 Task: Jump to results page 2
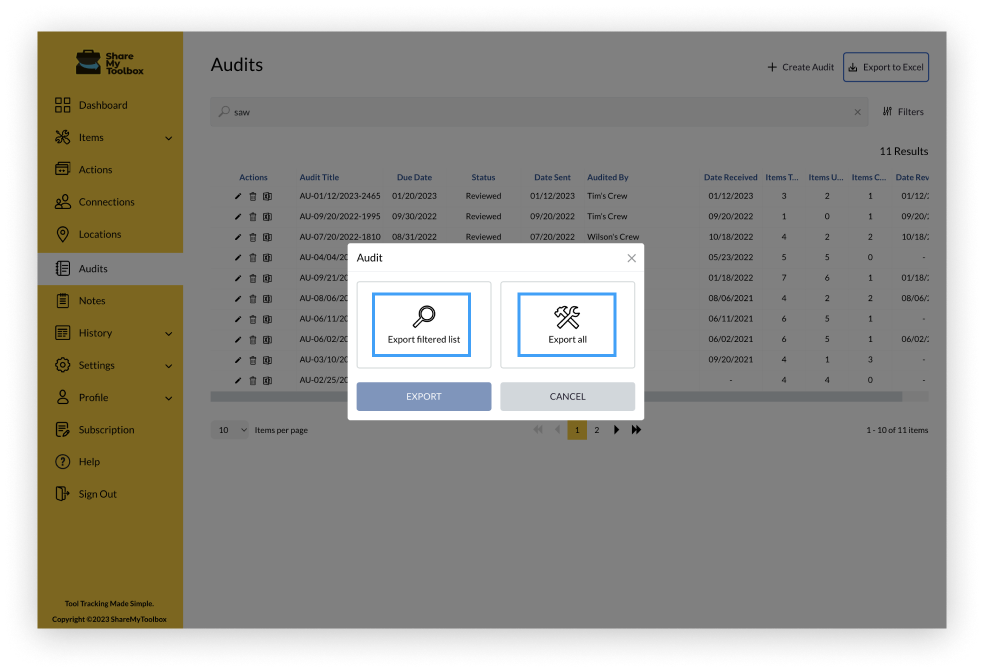coord(596,429)
